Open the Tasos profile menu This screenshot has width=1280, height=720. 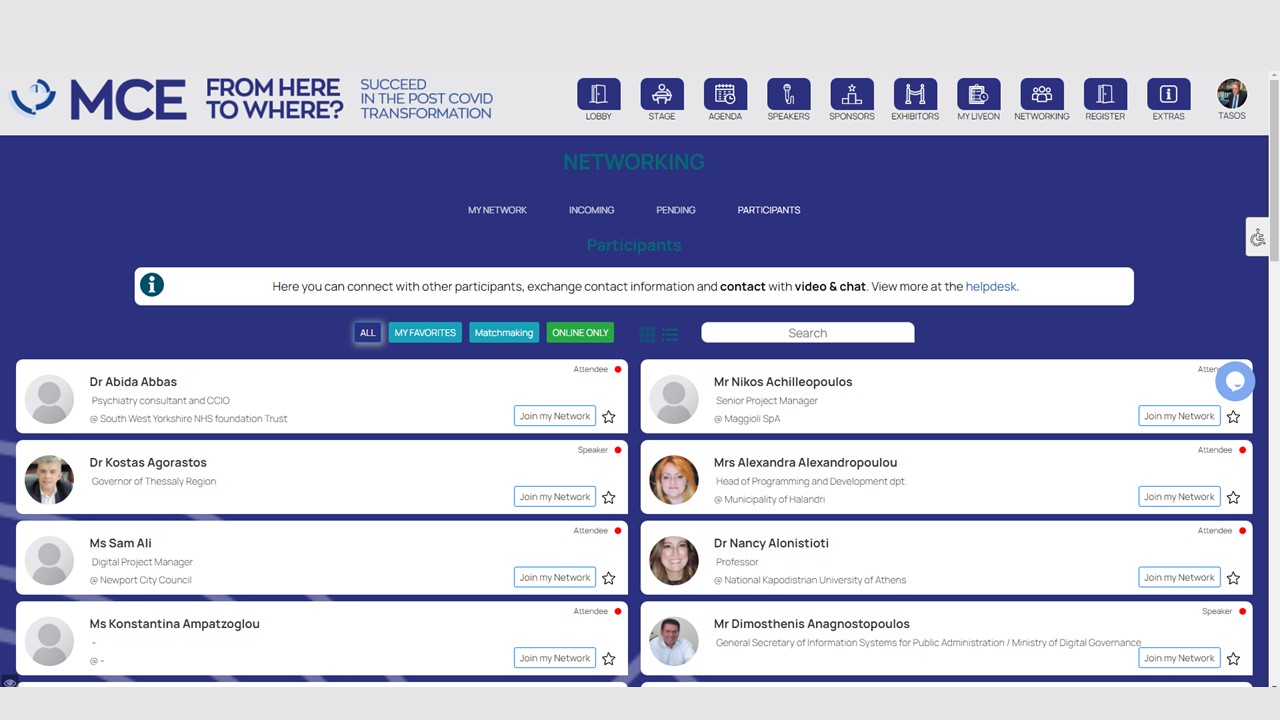click(1231, 95)
